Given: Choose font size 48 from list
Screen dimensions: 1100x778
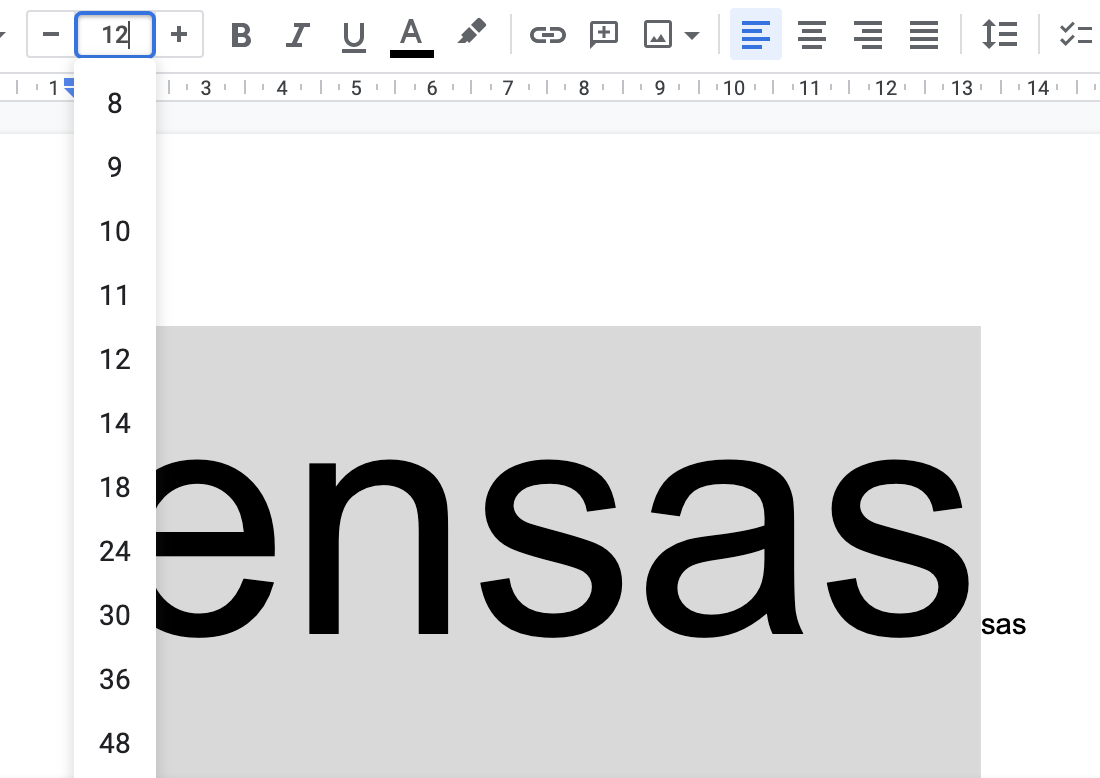Looking at the screenshot, I should click(114, 743).
